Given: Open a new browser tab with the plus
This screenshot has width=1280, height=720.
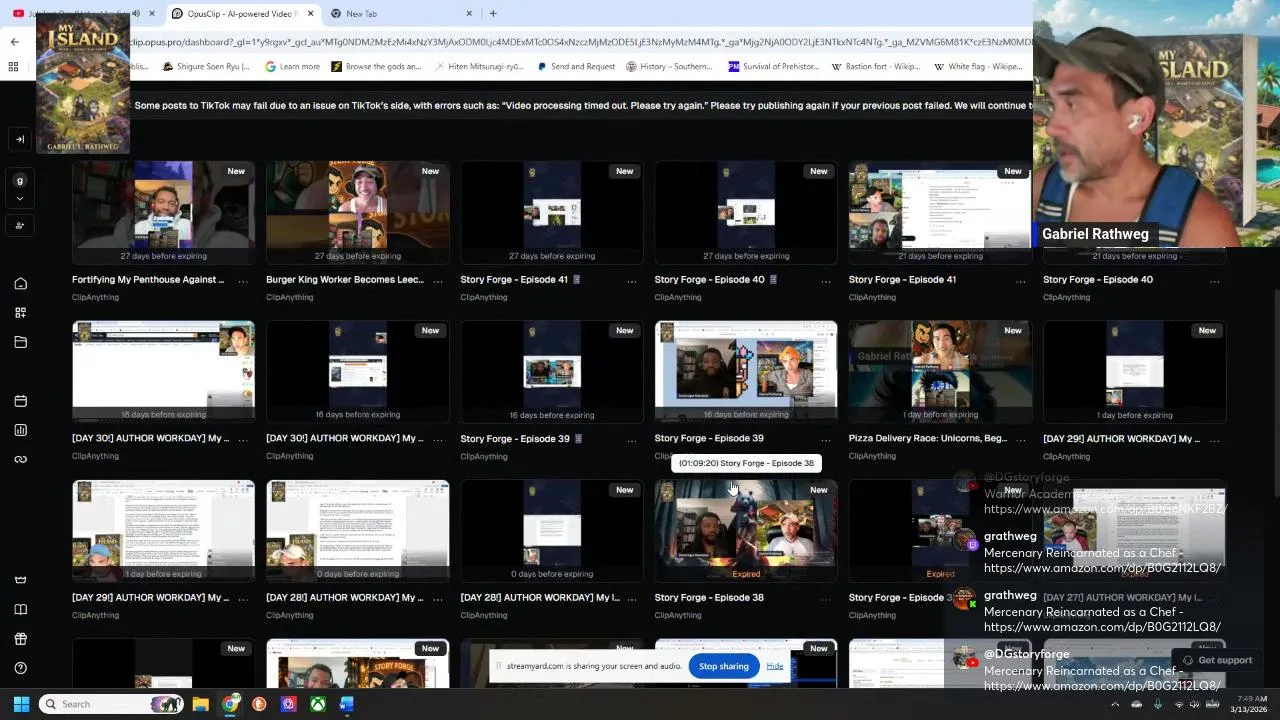Looking at the screenshot, I should pos(493,14).
